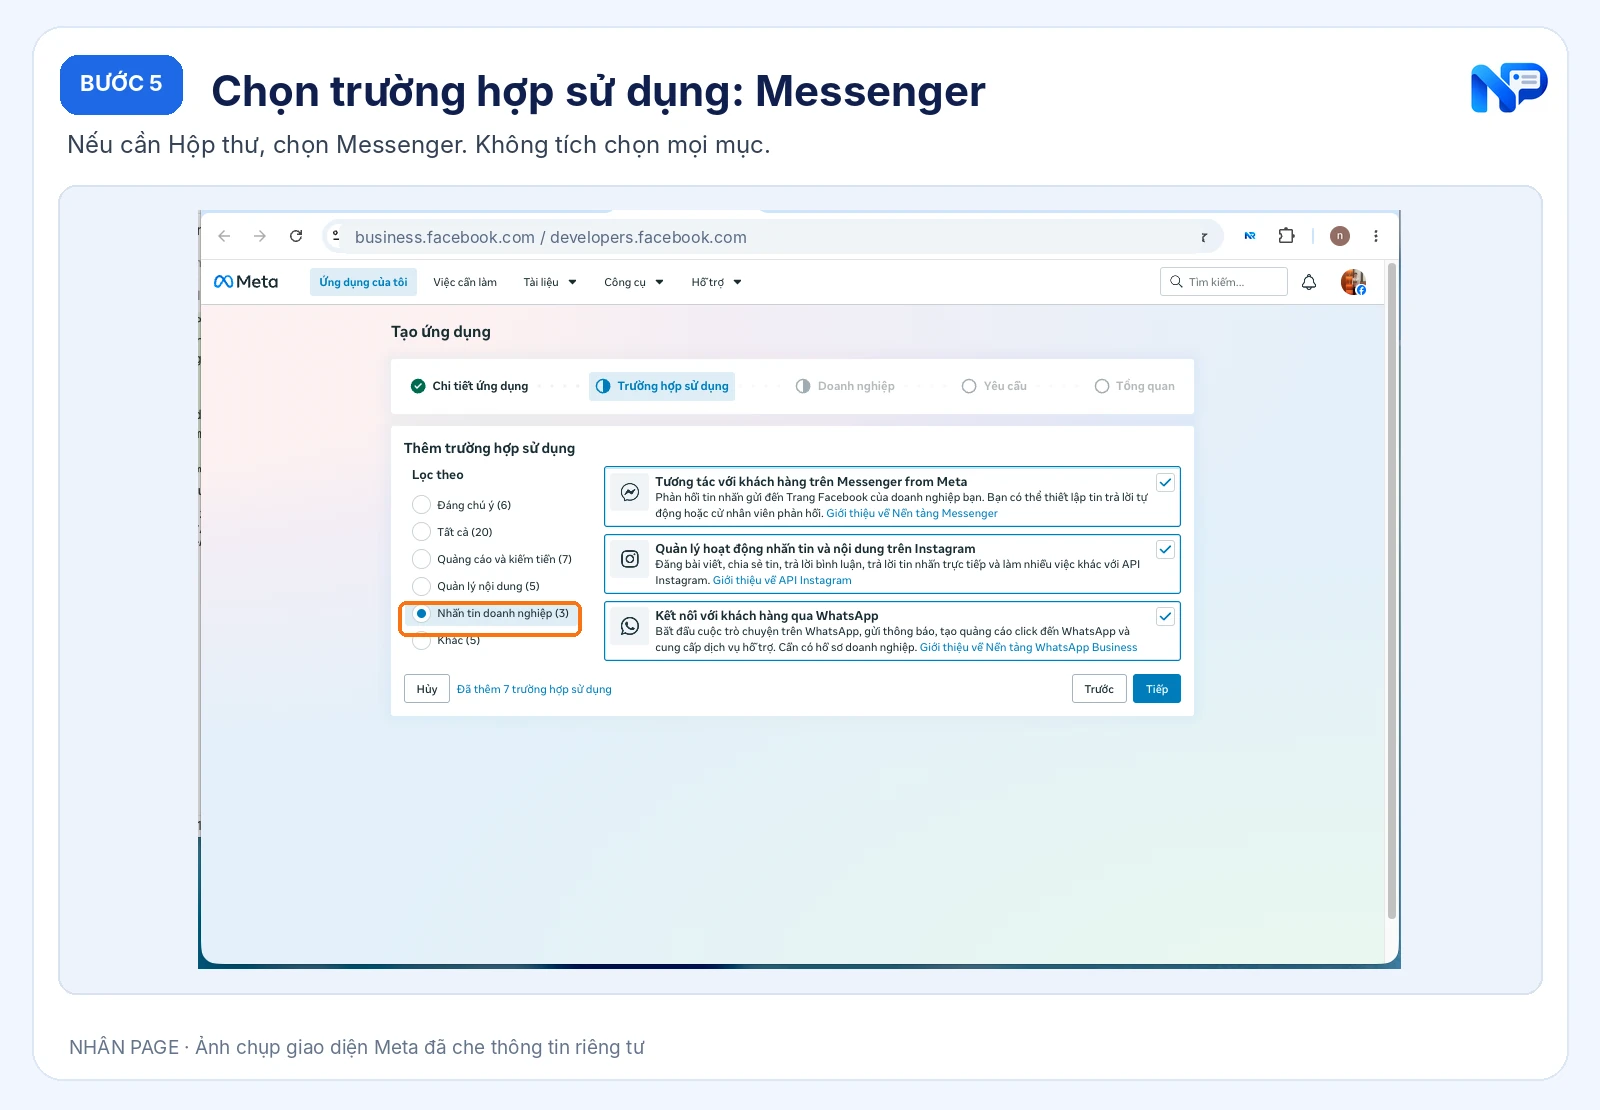Click the browser extensions puzzle icon
This screenshot has height=1110, width=1600.
pos(1287,236)
